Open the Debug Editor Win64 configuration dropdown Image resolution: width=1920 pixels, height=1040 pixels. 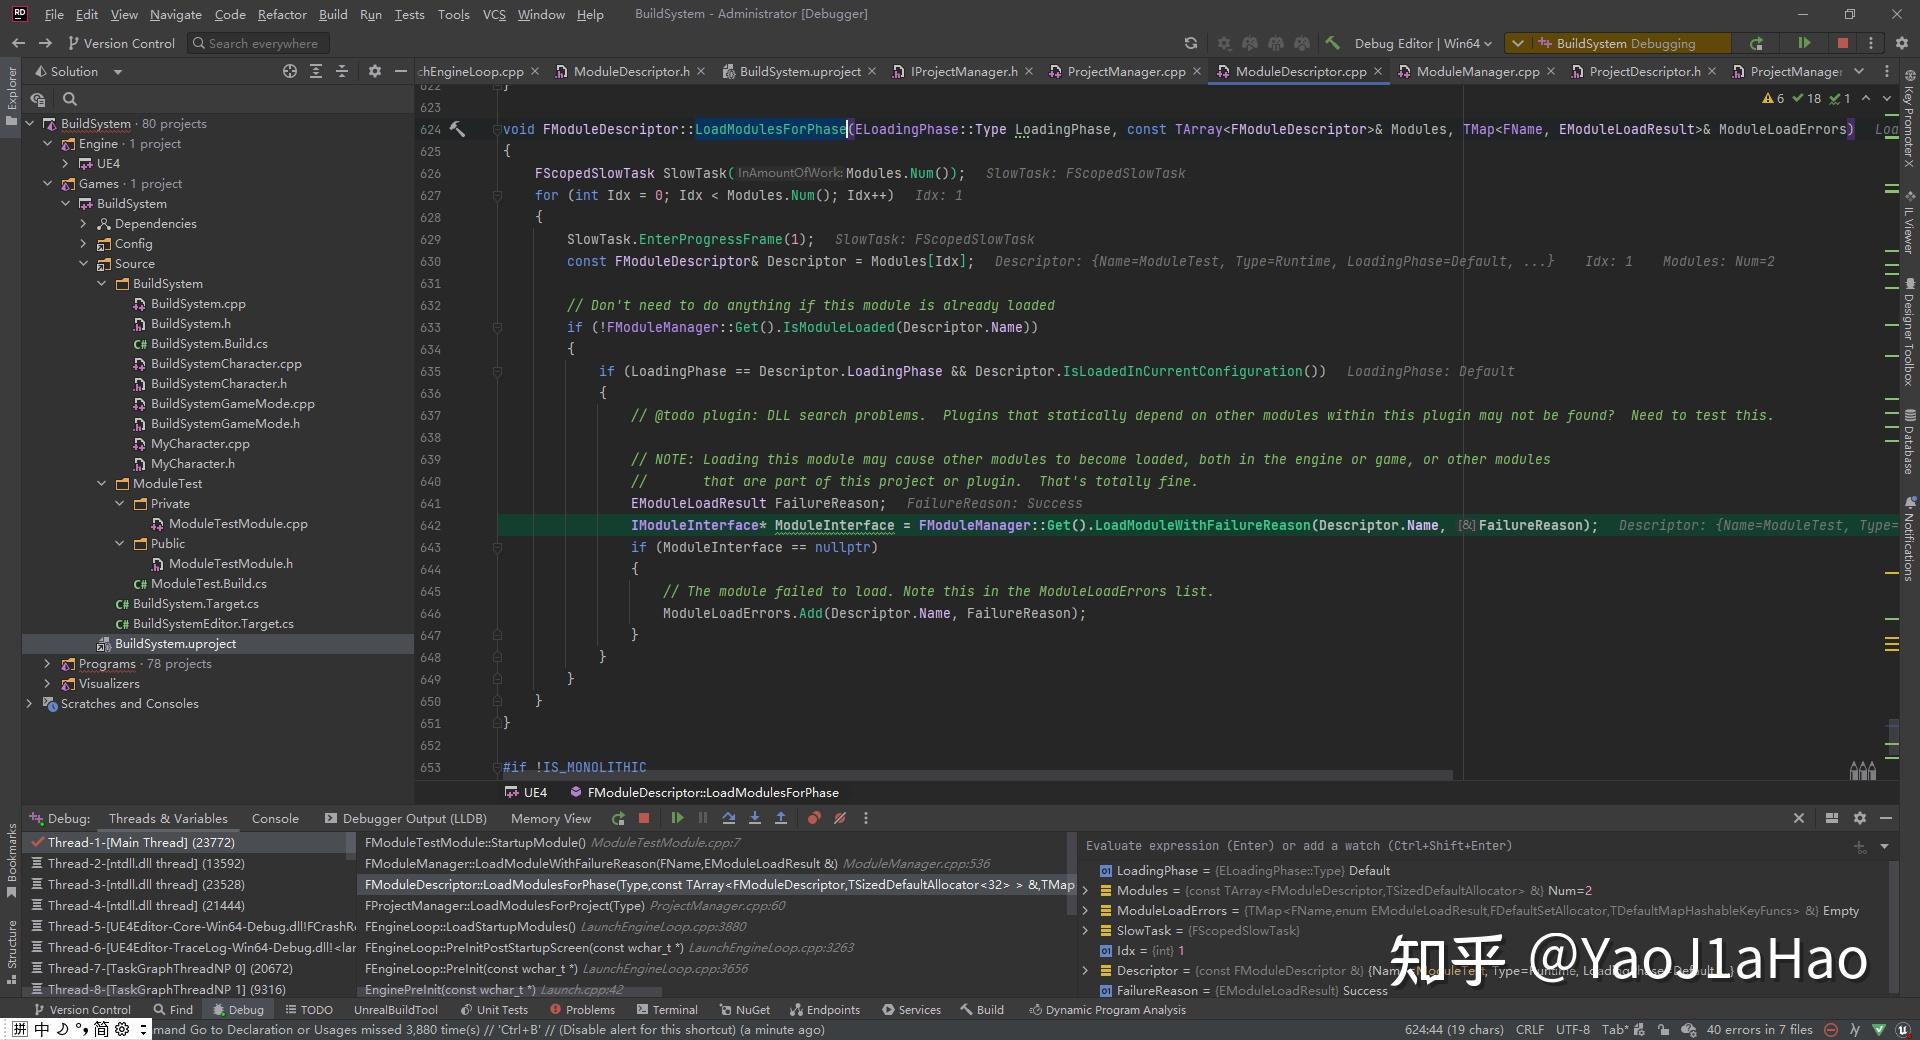[1420, 43]
